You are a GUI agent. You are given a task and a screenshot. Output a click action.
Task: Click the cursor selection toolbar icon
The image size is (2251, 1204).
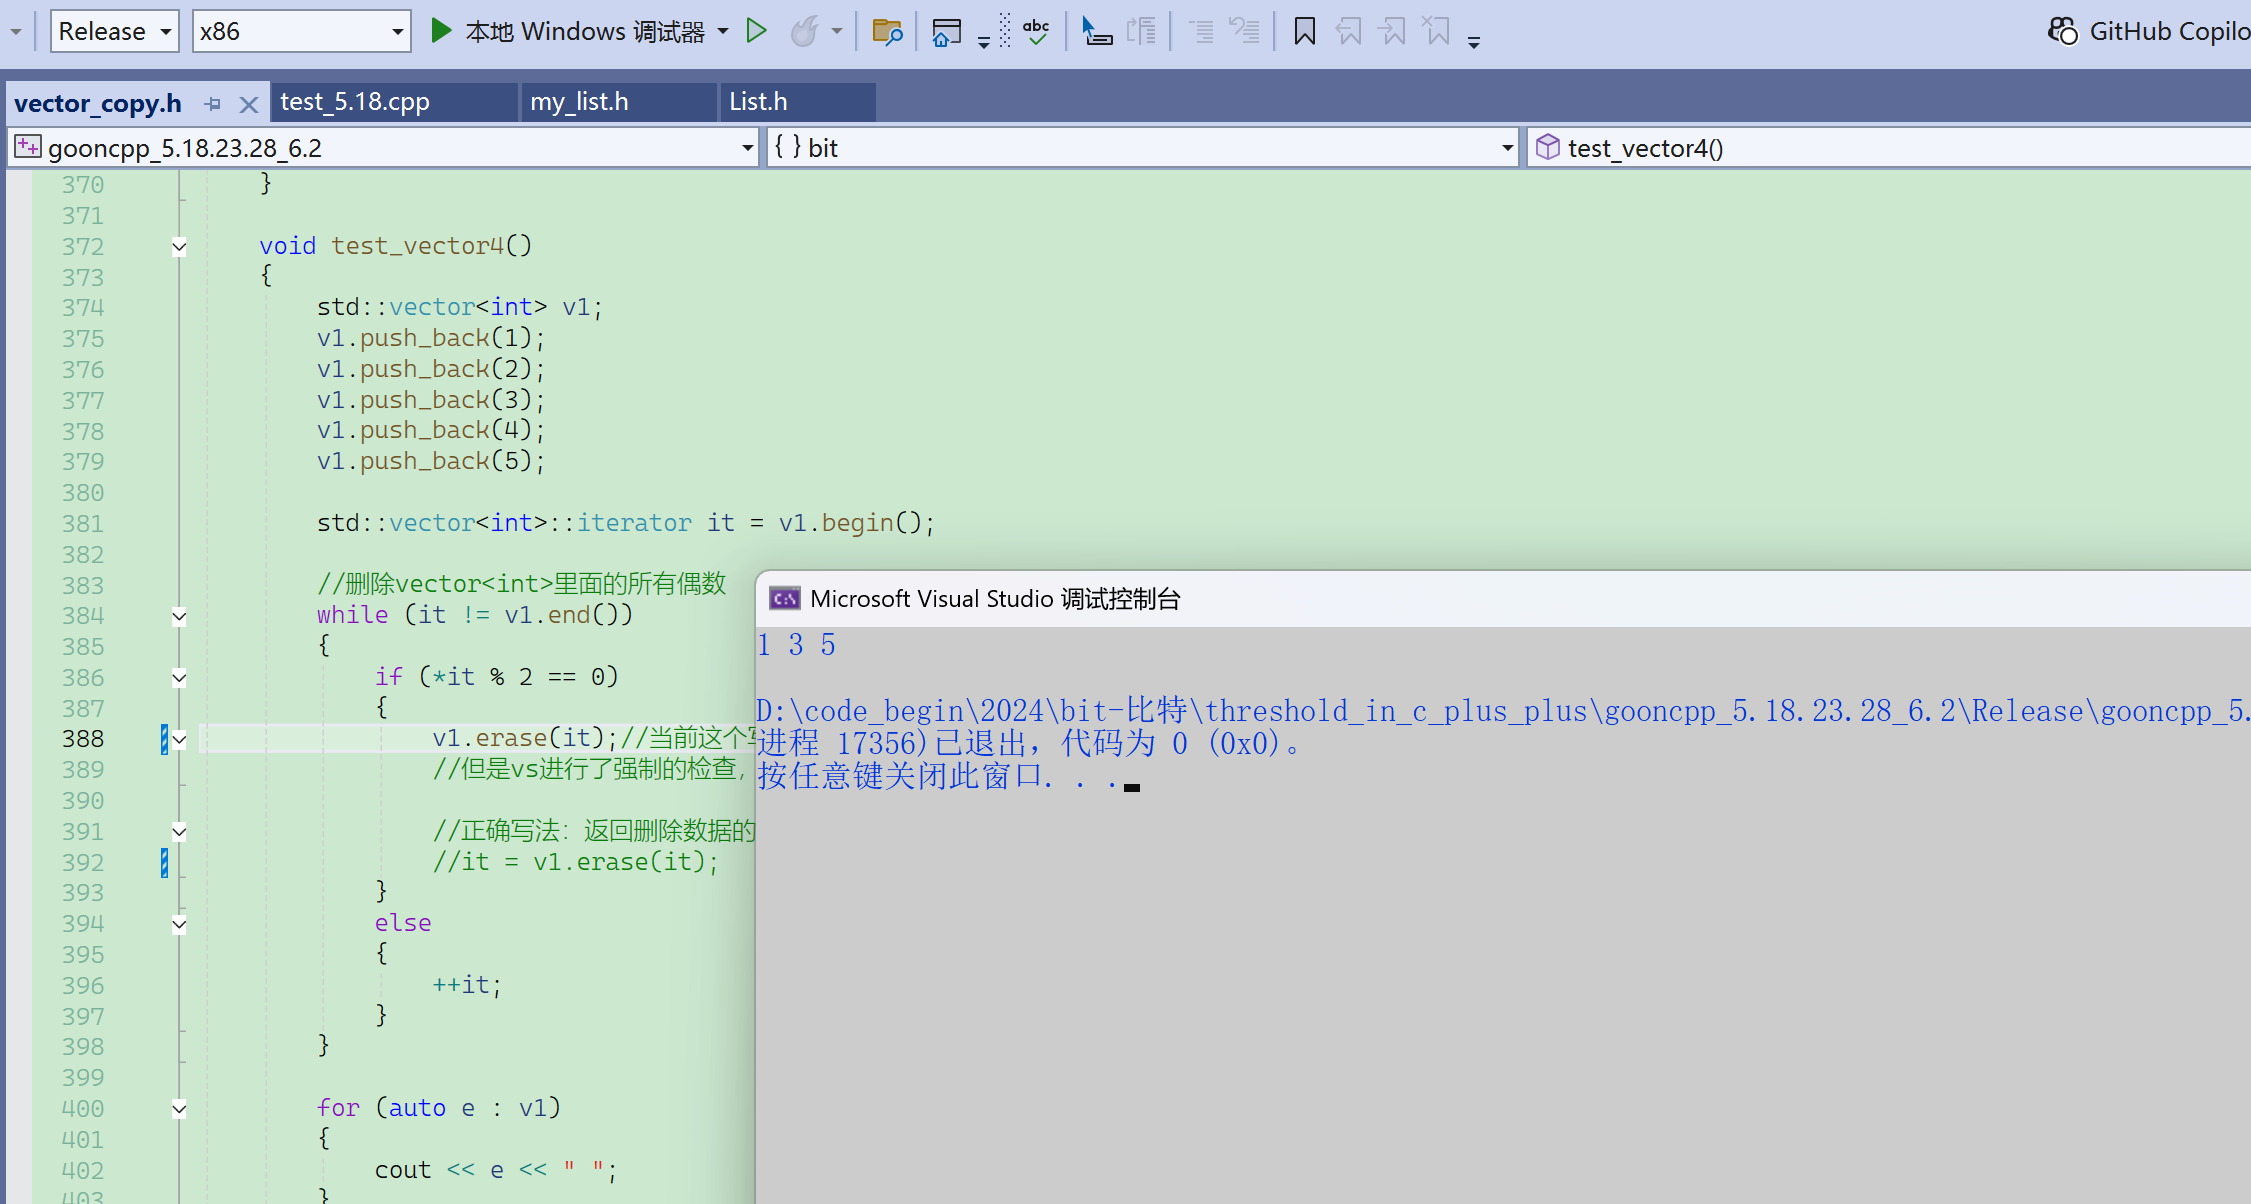click(x=1096, y=32)
